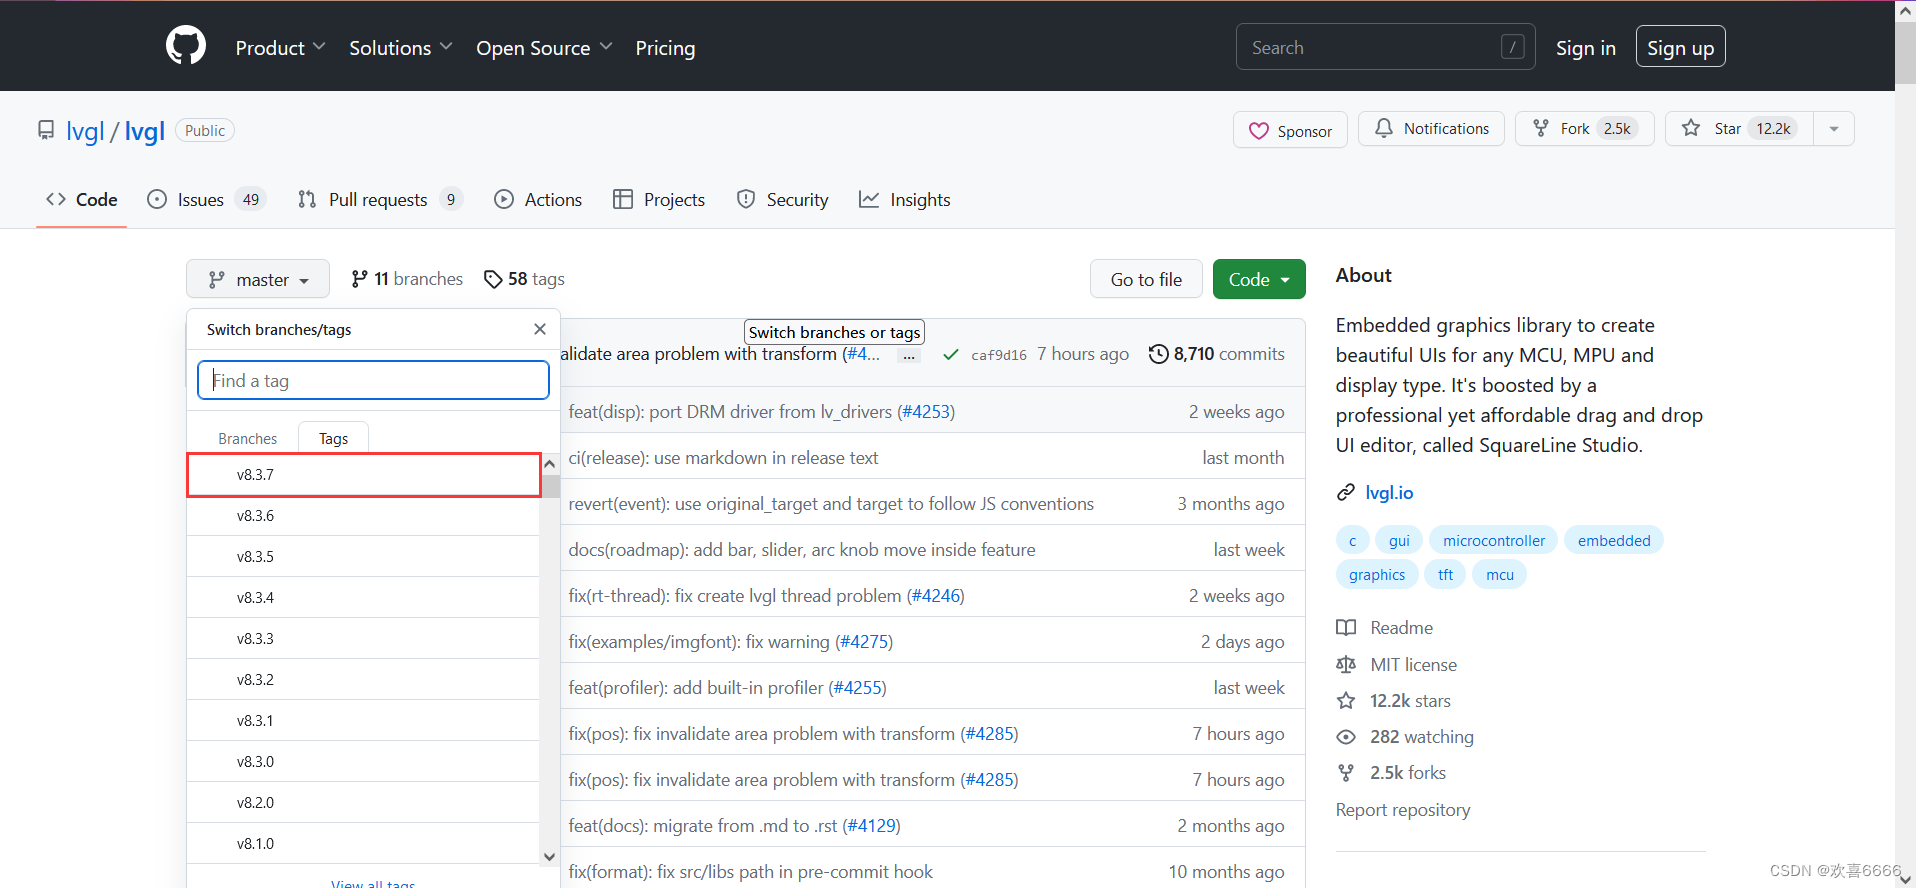Image resolution: width=1916 pixels, height=888 pixels.
Task: Expand the star lists dropdown arrow
Action: 1834,129
